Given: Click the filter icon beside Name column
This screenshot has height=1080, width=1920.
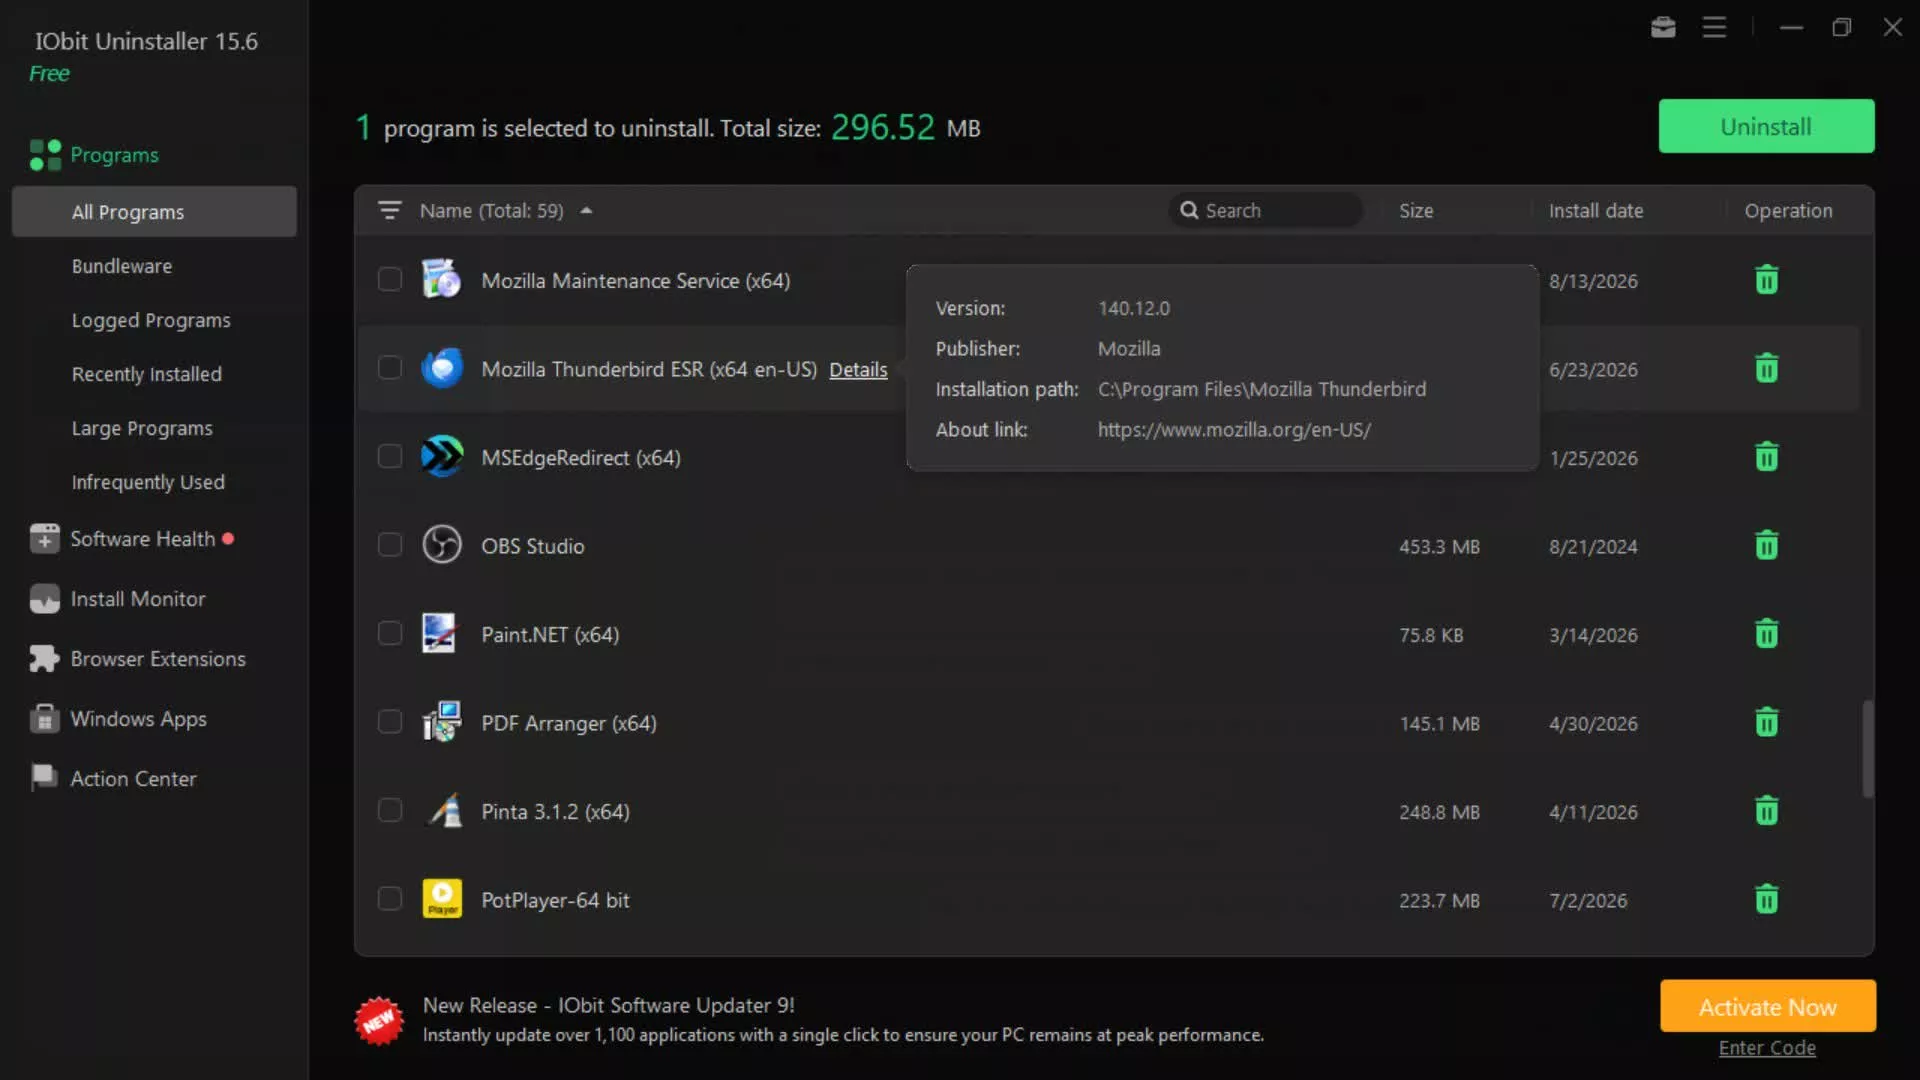Looking at the screenshot, I should [389, 210].
